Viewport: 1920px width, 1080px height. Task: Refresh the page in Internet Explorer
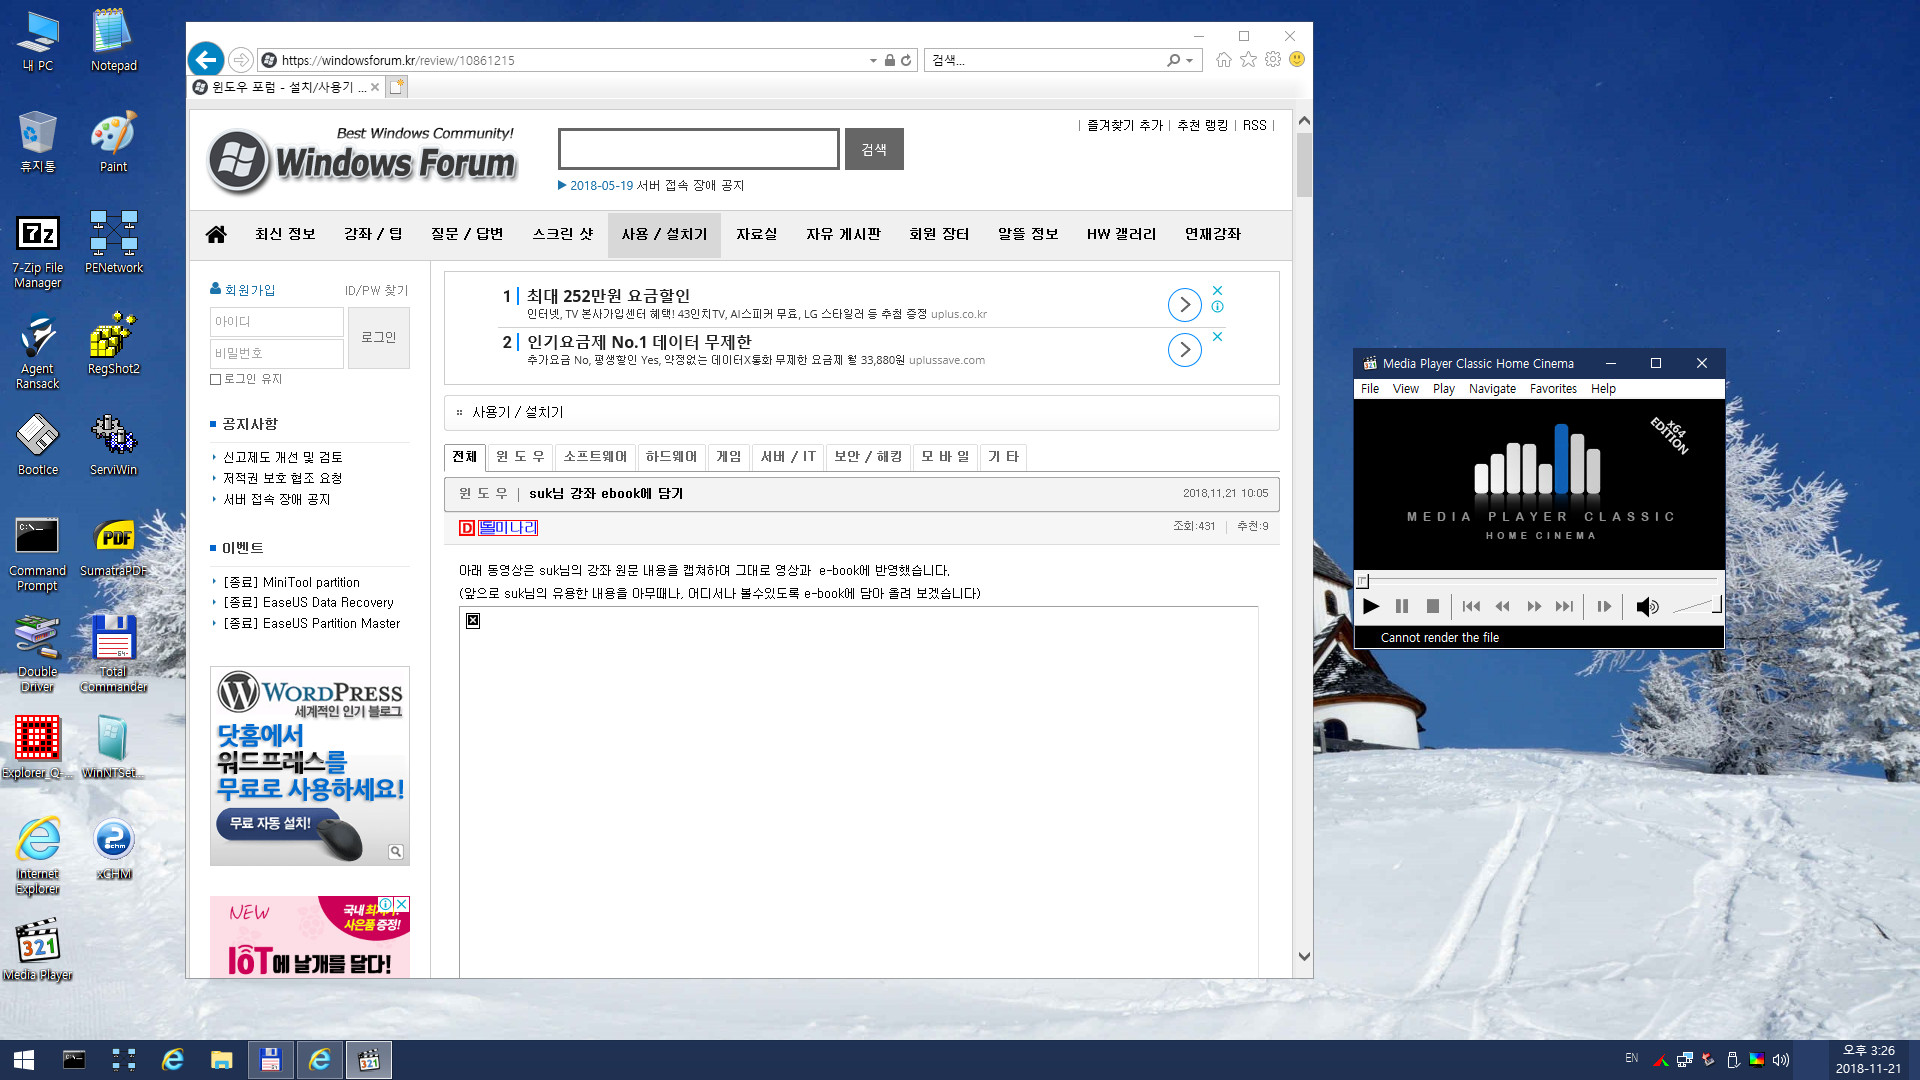click(x=906, y=60)
